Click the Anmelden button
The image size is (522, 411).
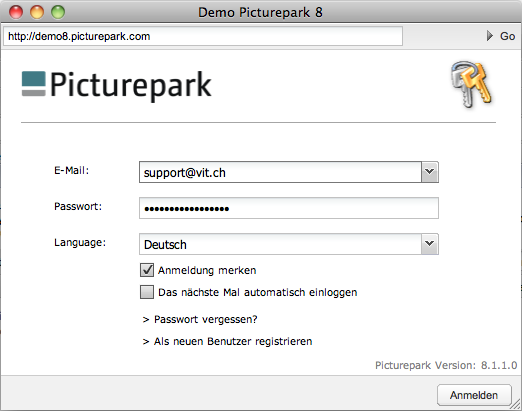[x=474, y=395]
